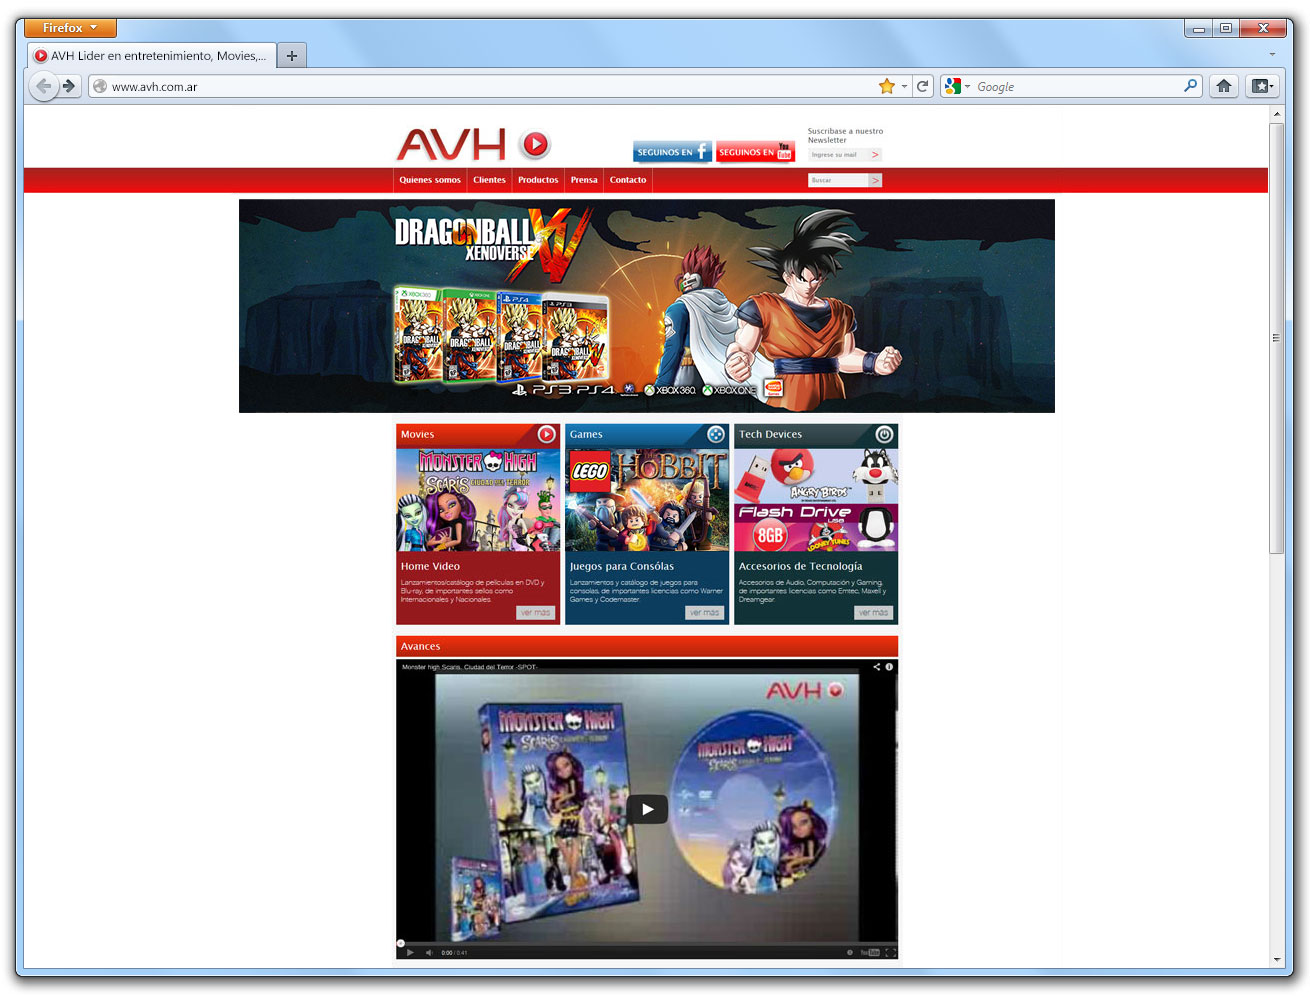Viewport: 1310px width, 996px height.
Task: Click the small play button in video controls
Action: [x=410, y=952]
